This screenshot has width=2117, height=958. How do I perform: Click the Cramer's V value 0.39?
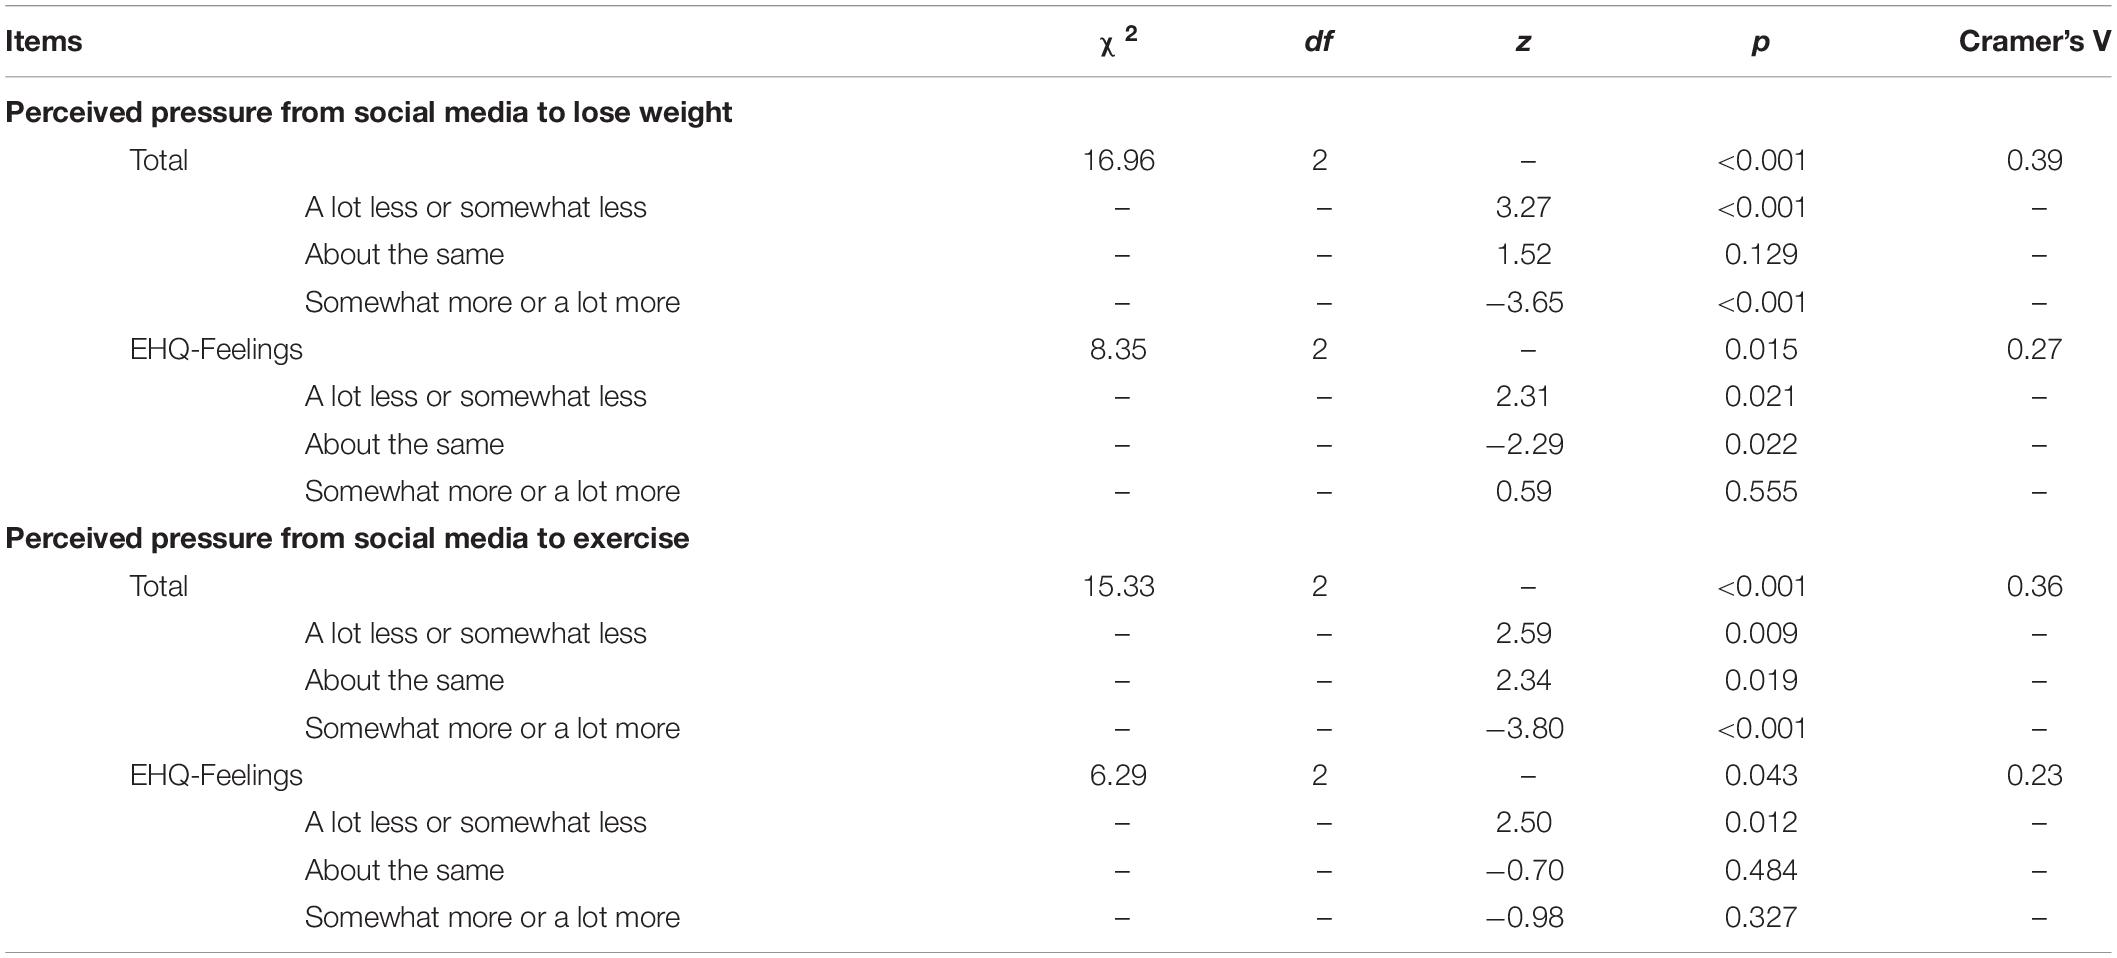[x=2034, y=160]
